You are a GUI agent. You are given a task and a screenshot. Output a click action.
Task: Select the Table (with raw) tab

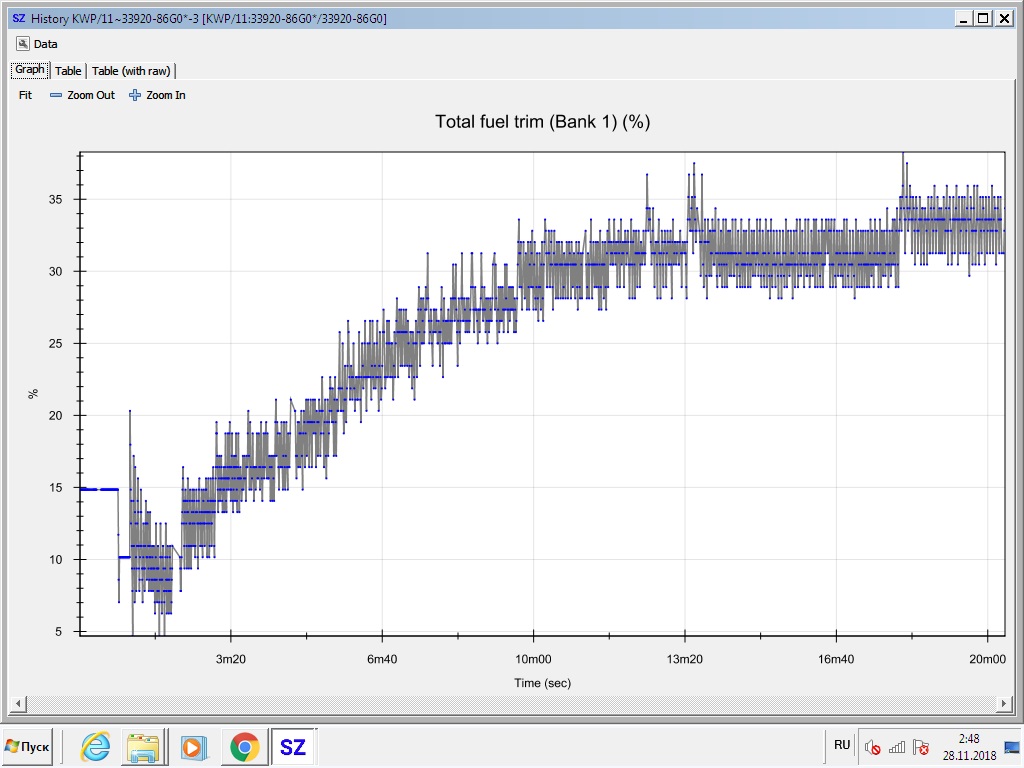[132, 71]
